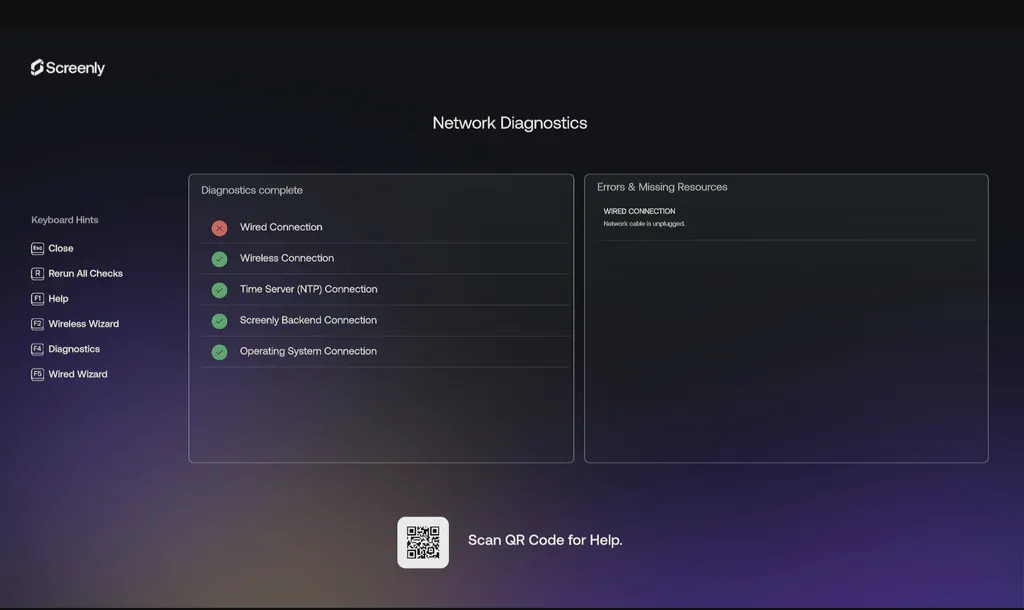Screen dimensions: 1024x610
Task: Click green check for Screenly Backend Connection
Action: click(x=219, y=321)
